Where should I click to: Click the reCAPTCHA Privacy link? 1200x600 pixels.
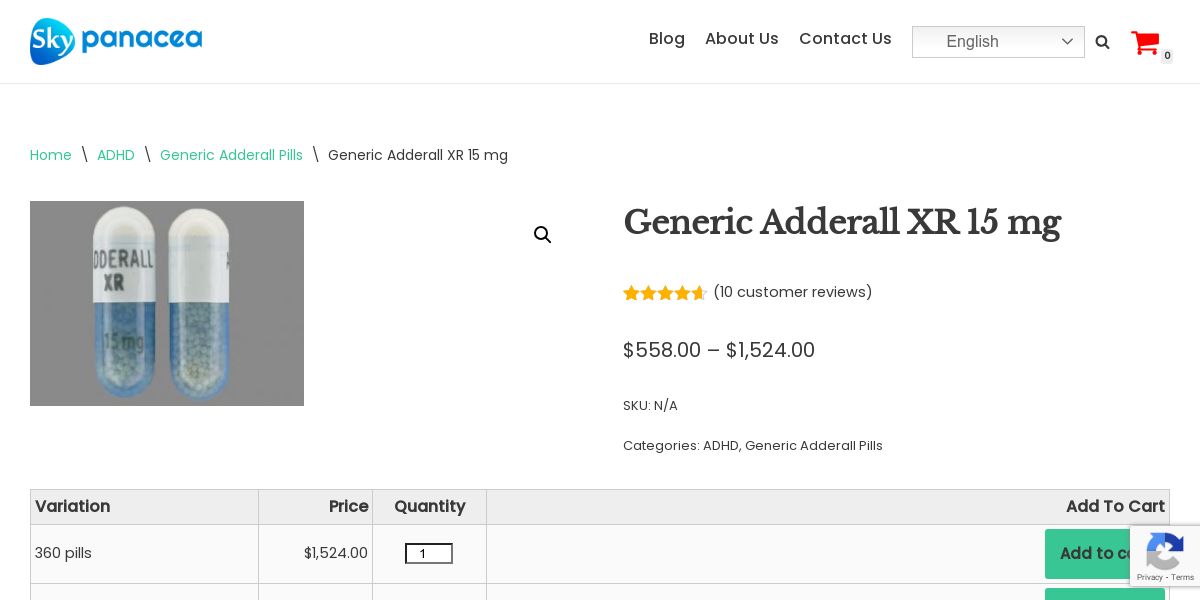[1149, 577]
